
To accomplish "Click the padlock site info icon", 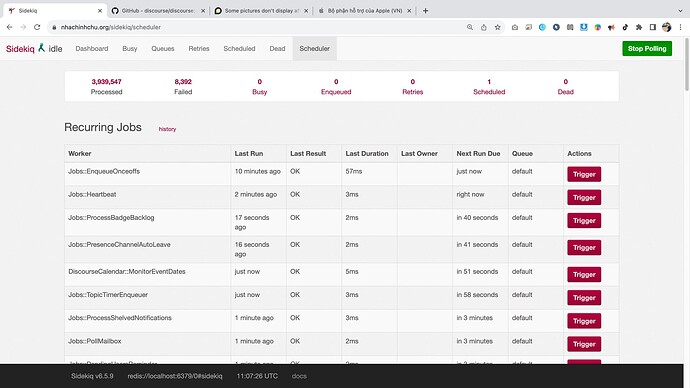I will (54, 27).
